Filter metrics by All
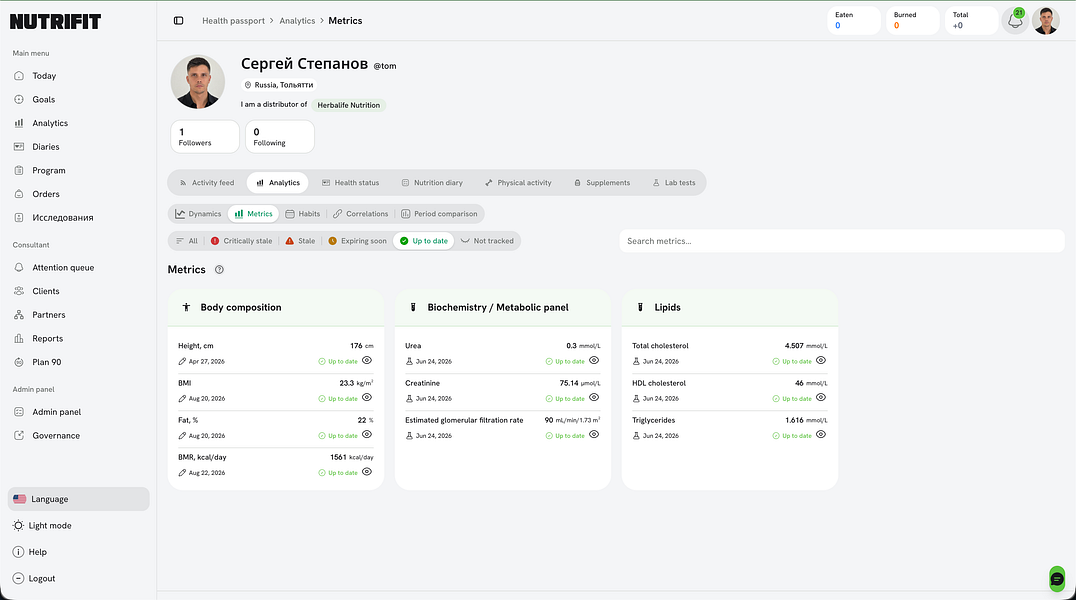The height and width of the screenshot is (600, 1076). tap(187, 241)
